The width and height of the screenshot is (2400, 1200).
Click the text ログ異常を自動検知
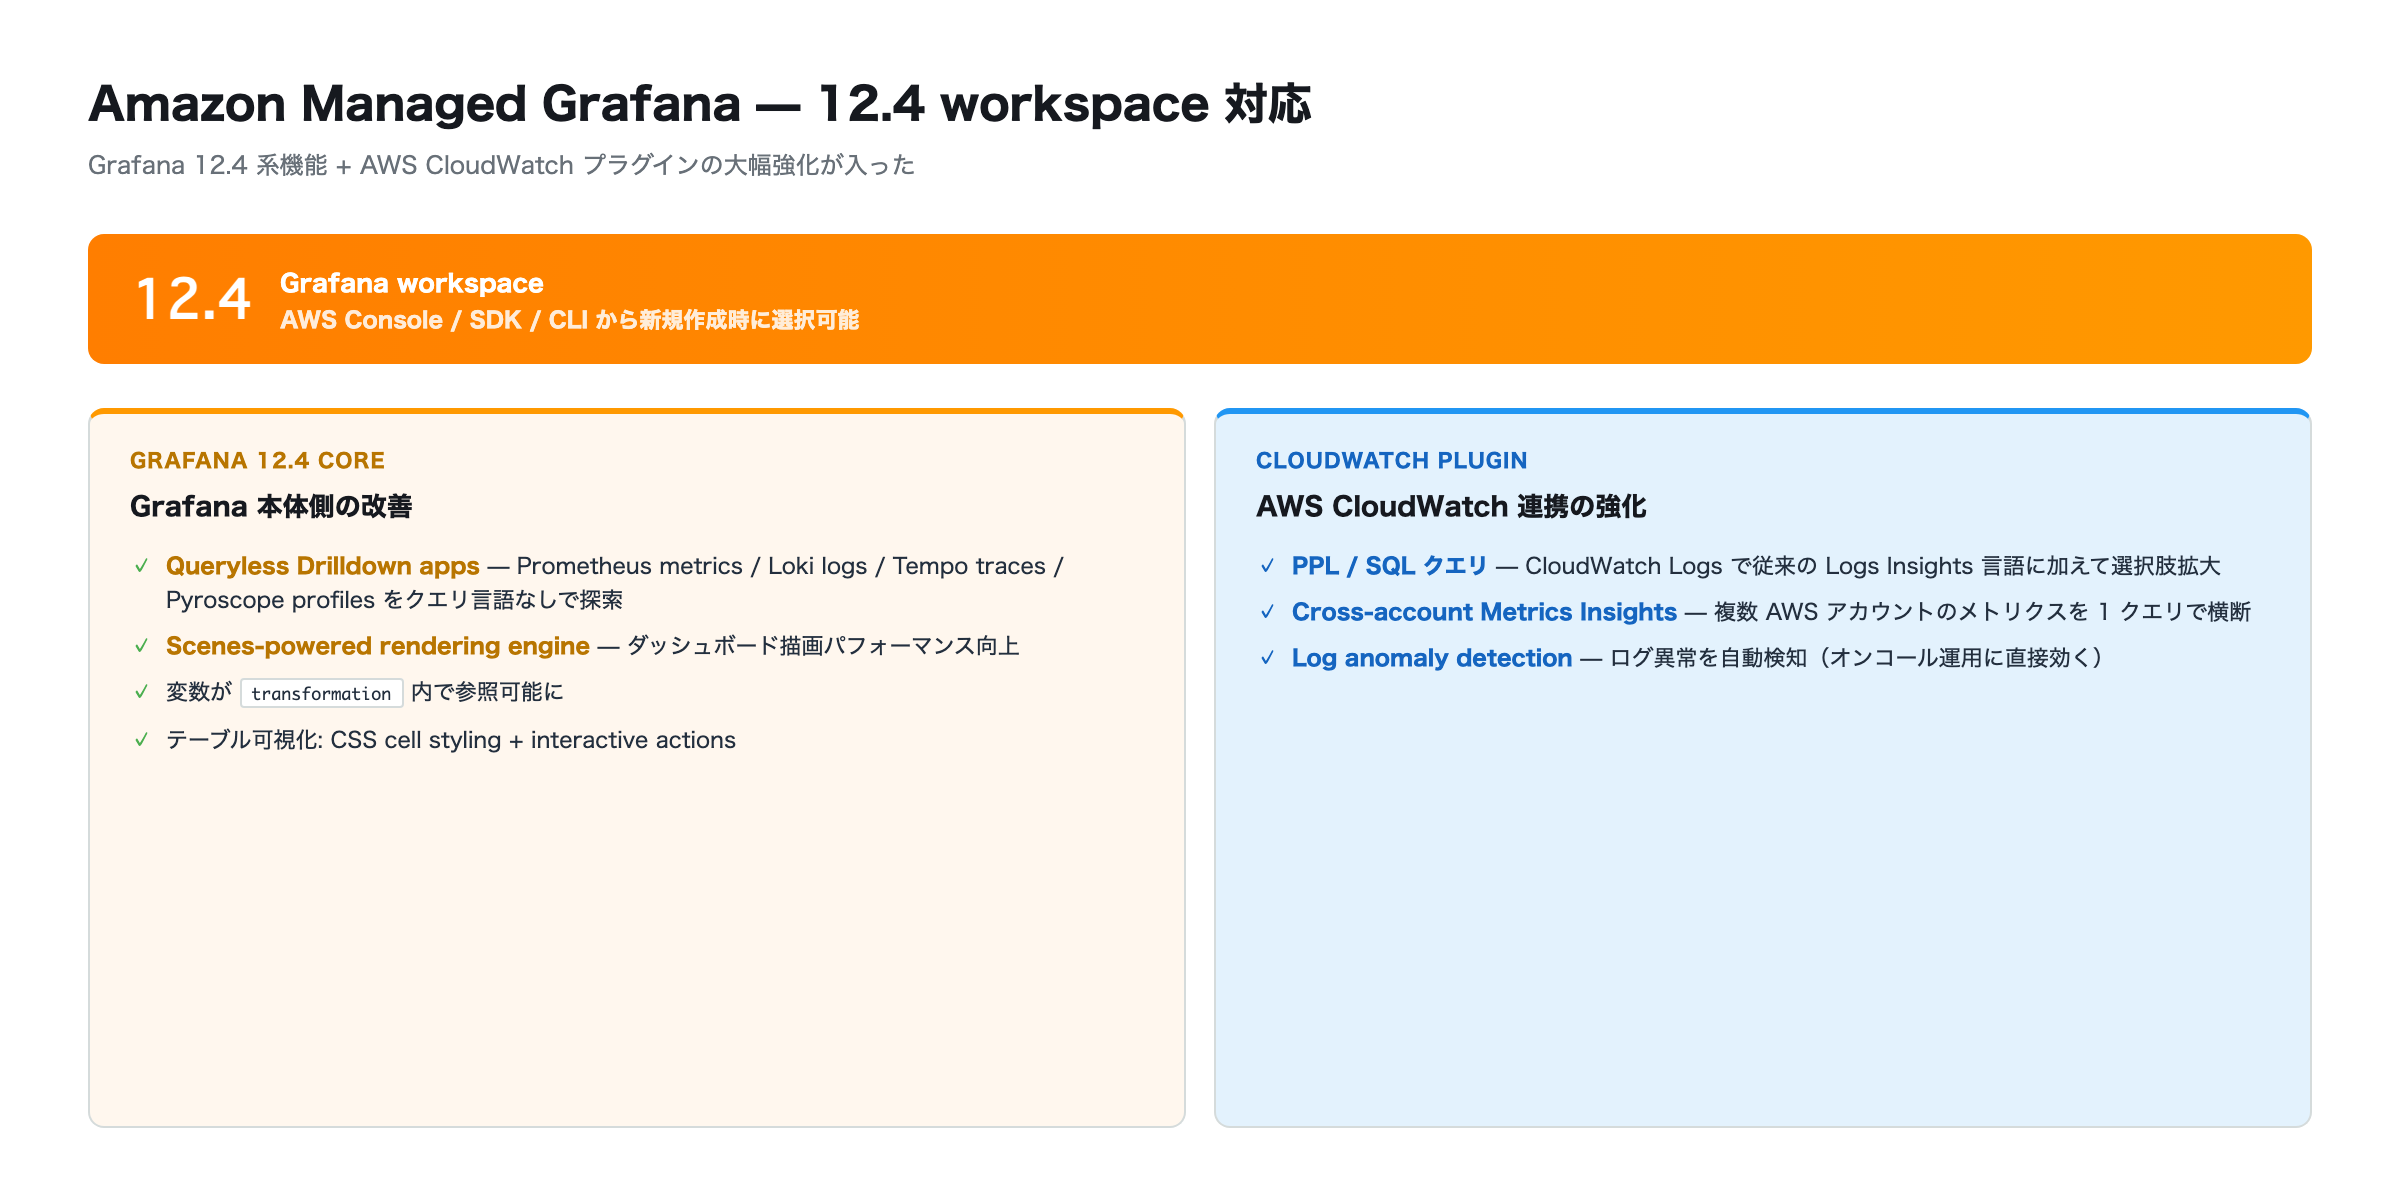click(1709, 658)
